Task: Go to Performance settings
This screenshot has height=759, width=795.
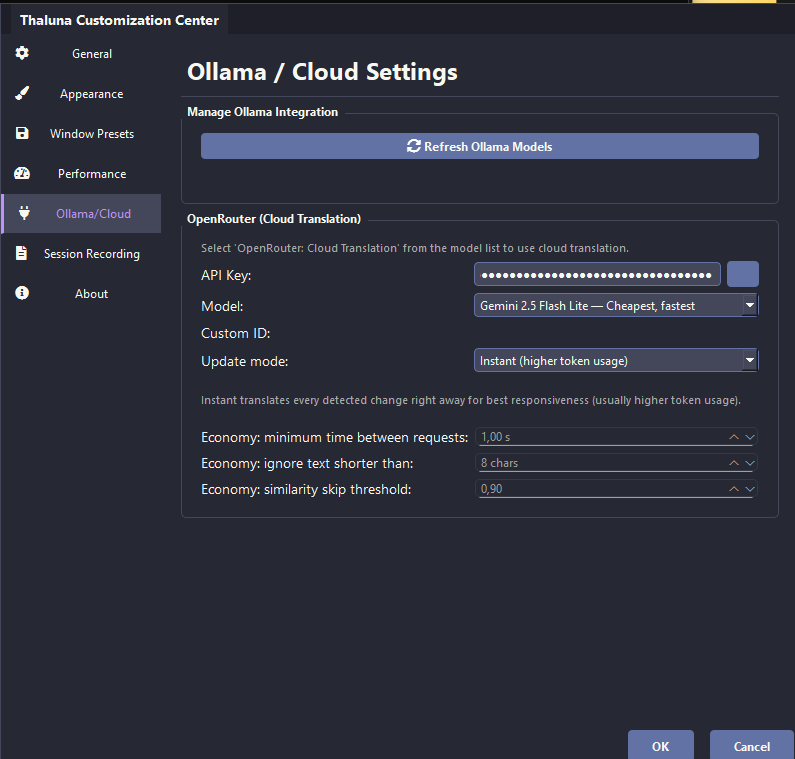Action: coord(81,173)
